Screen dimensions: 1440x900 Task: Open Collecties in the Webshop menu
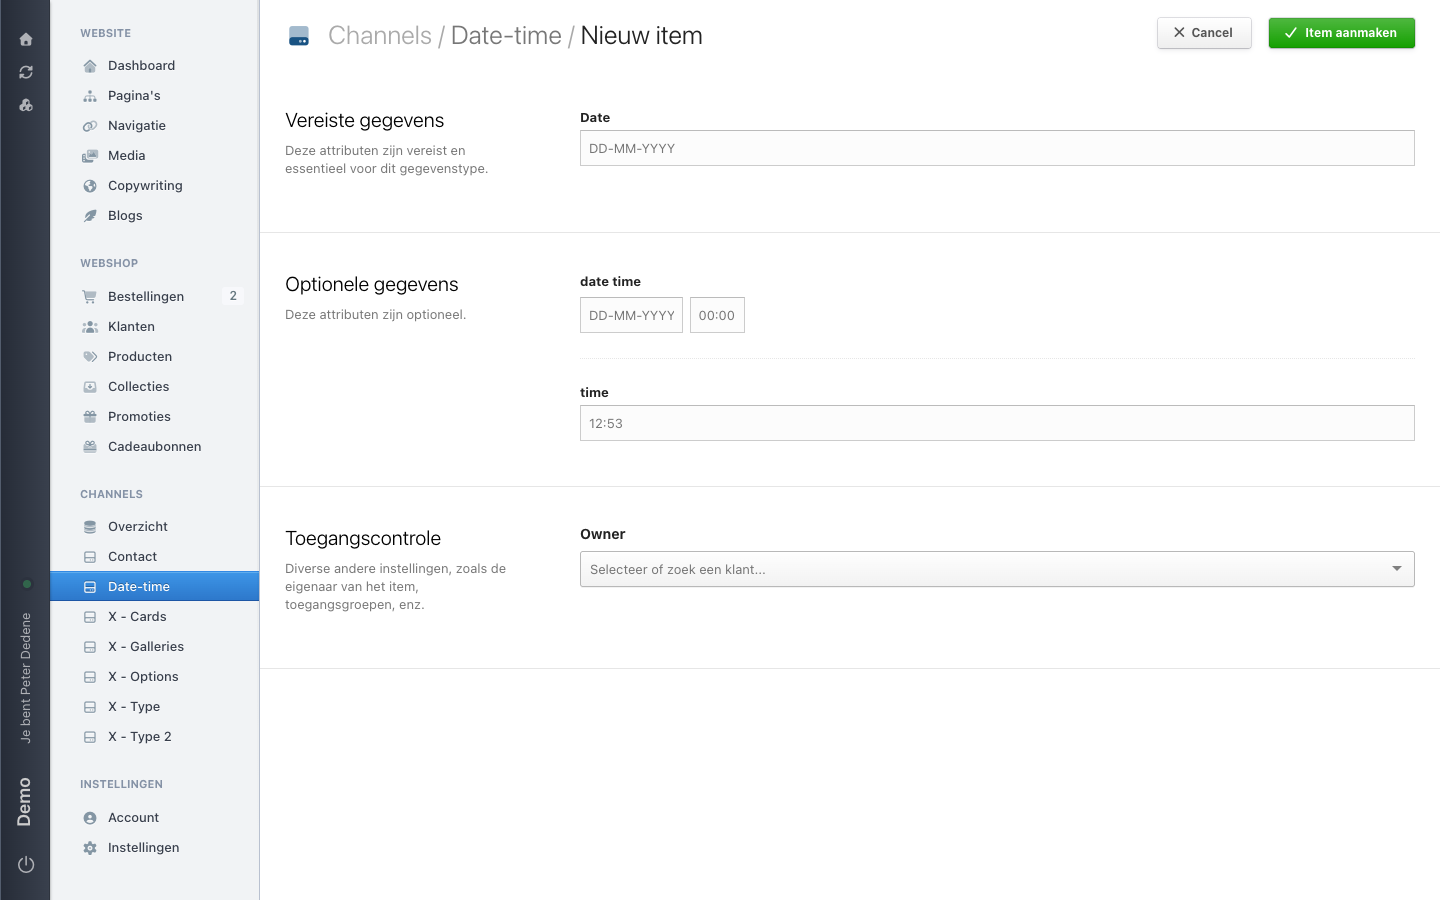[x=139, y=387]
